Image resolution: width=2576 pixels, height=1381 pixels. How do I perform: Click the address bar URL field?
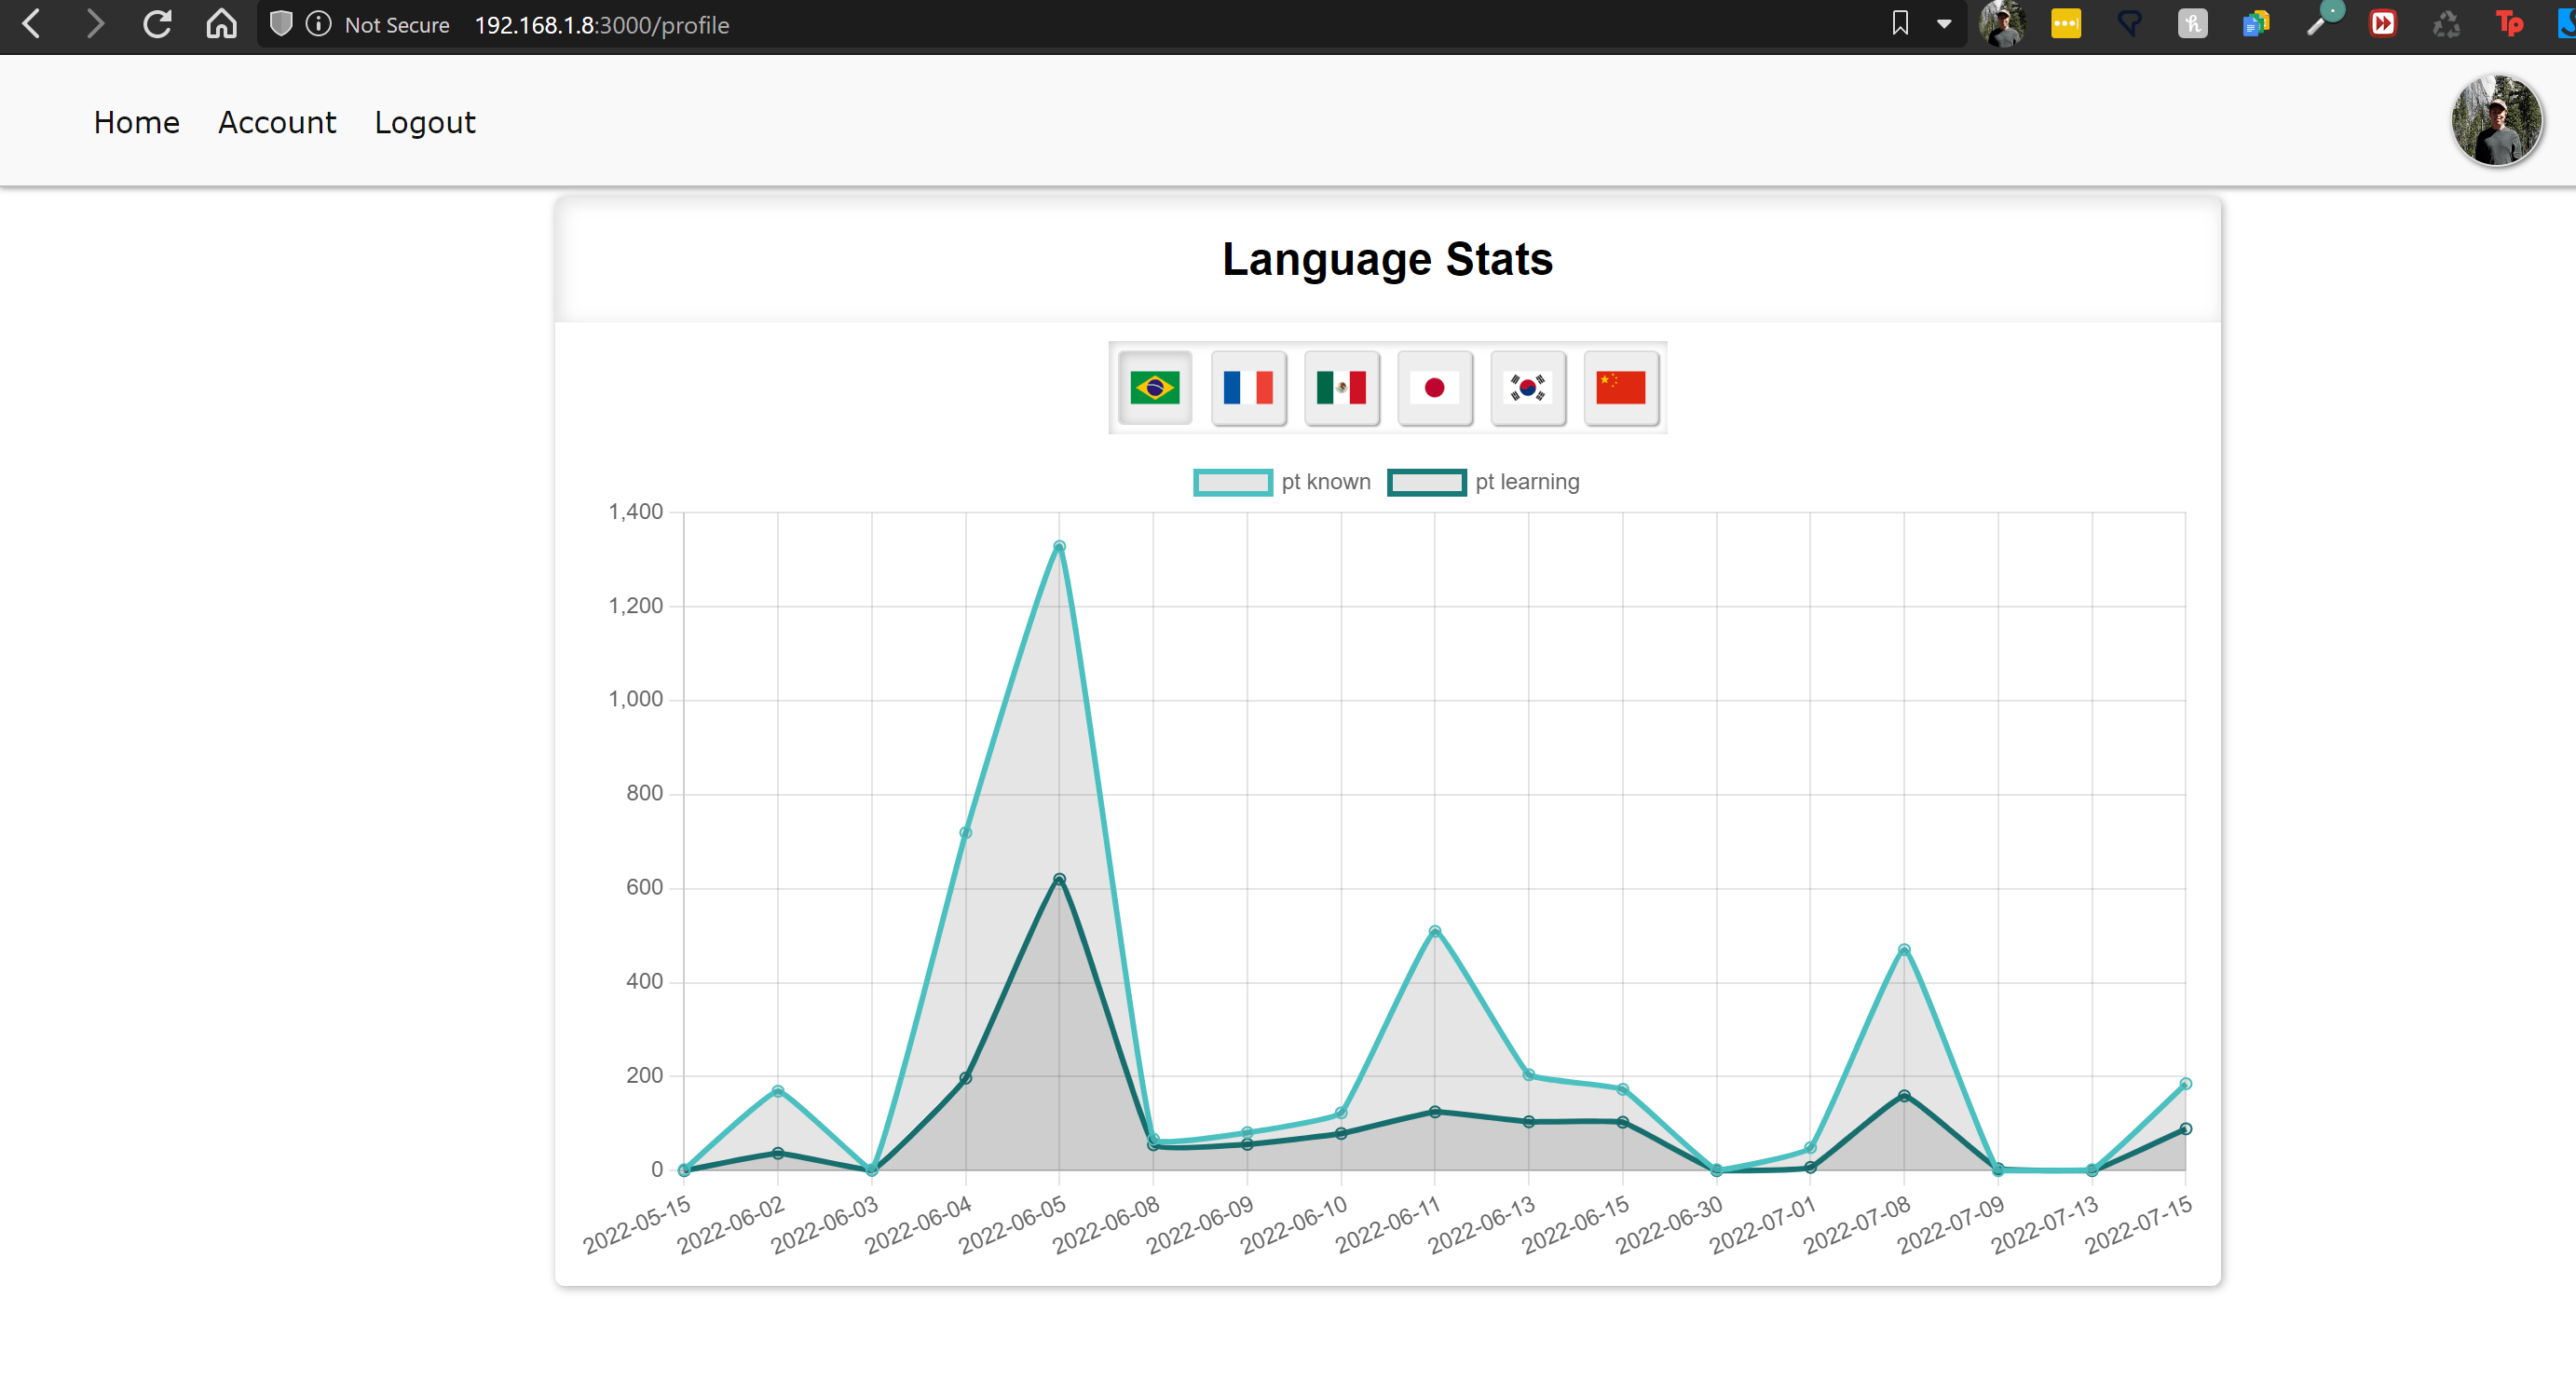click(600, 25)
